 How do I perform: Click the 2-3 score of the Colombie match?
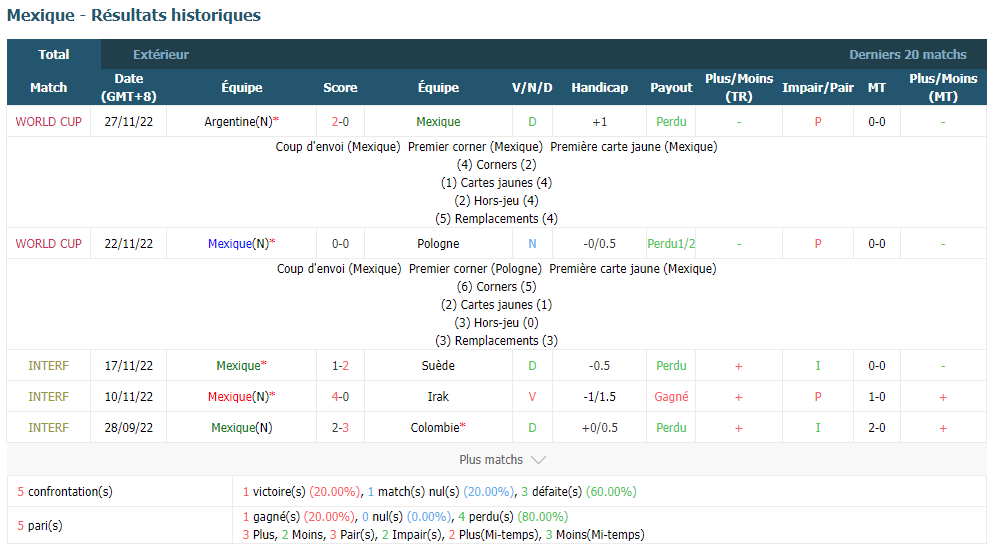pyautogui.click(x=340, y=428)
